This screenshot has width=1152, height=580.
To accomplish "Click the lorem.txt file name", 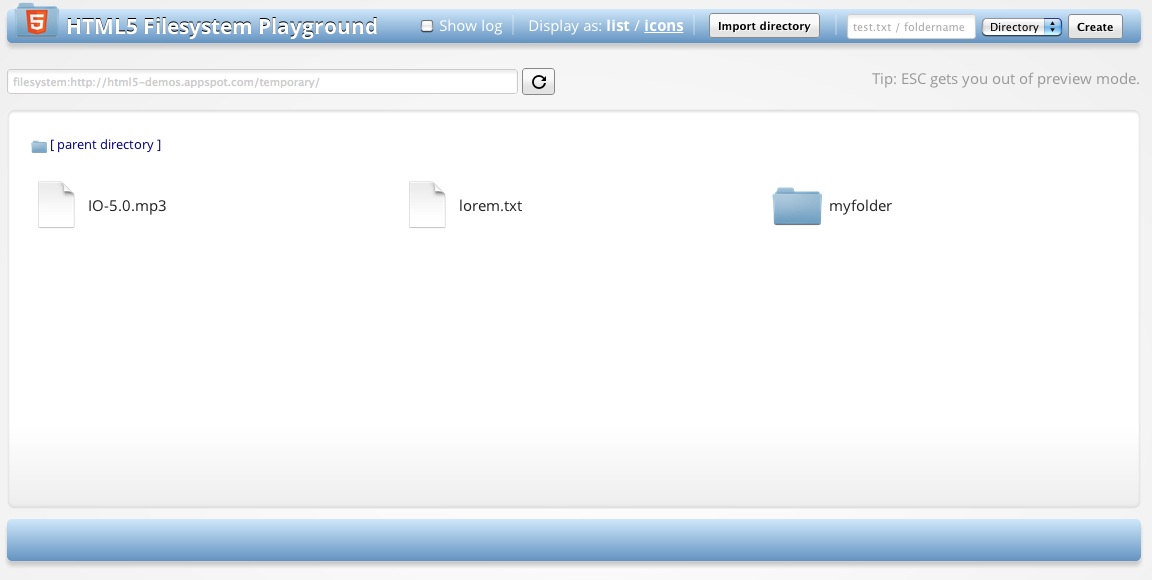I will pos(491,206).
